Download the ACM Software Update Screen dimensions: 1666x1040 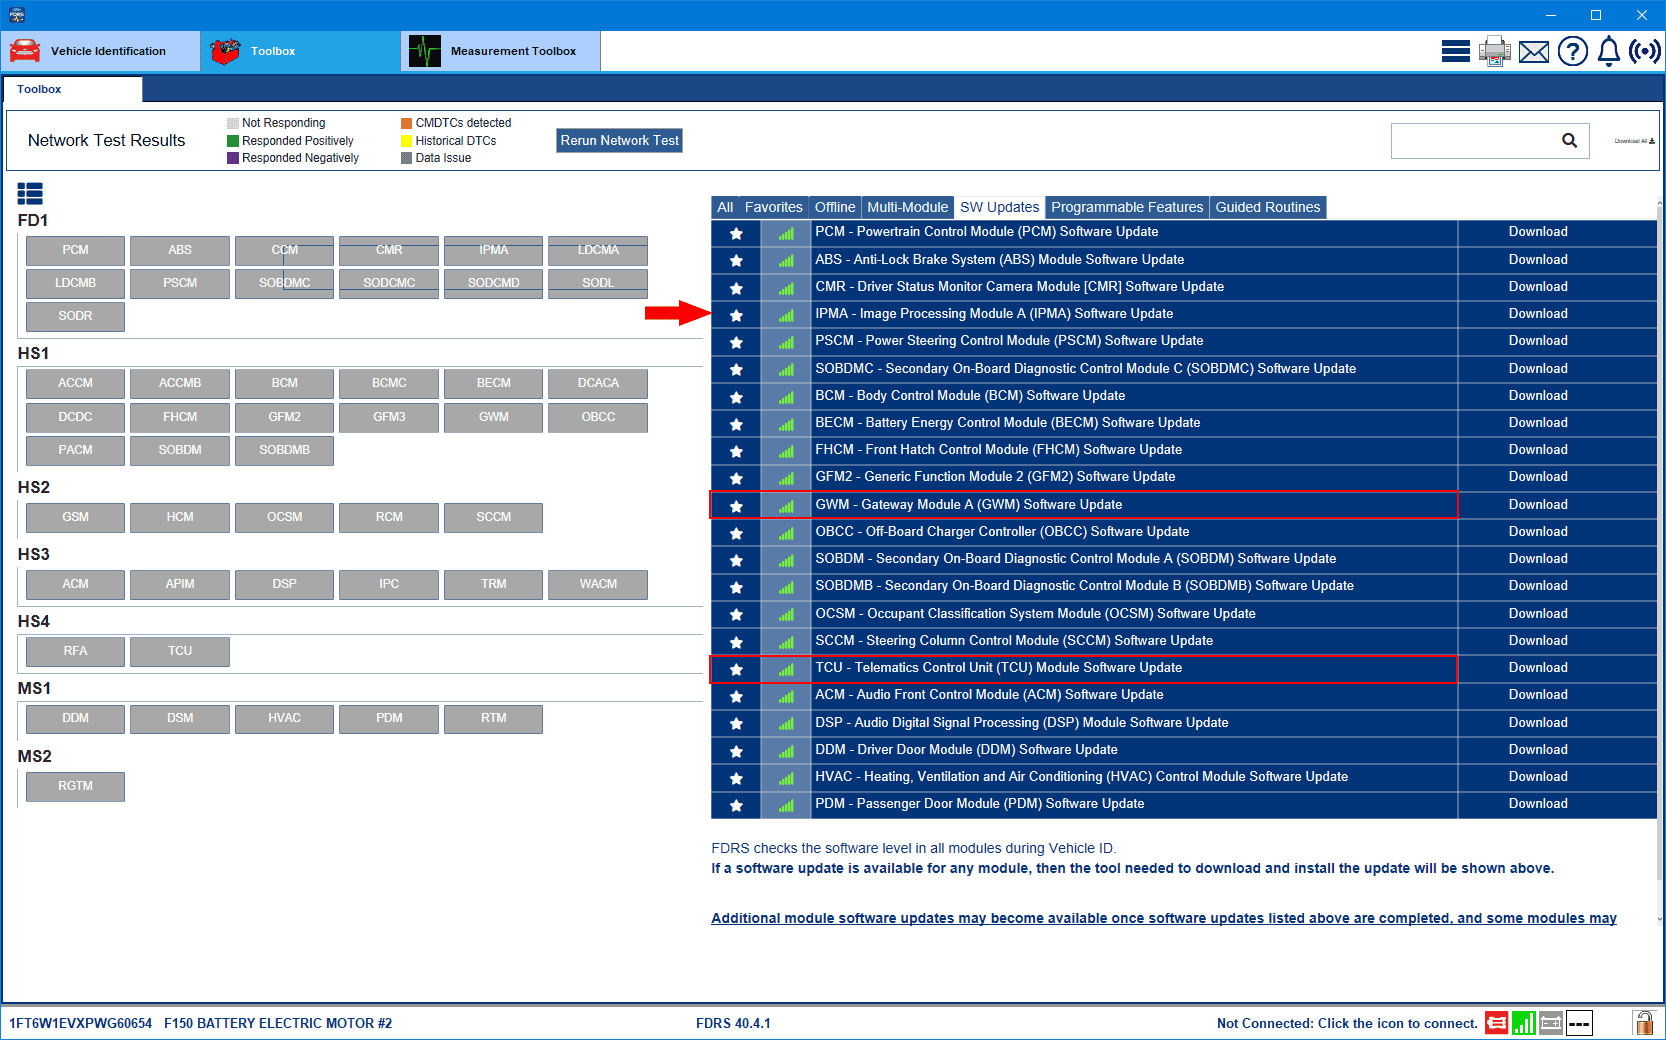1538,695
